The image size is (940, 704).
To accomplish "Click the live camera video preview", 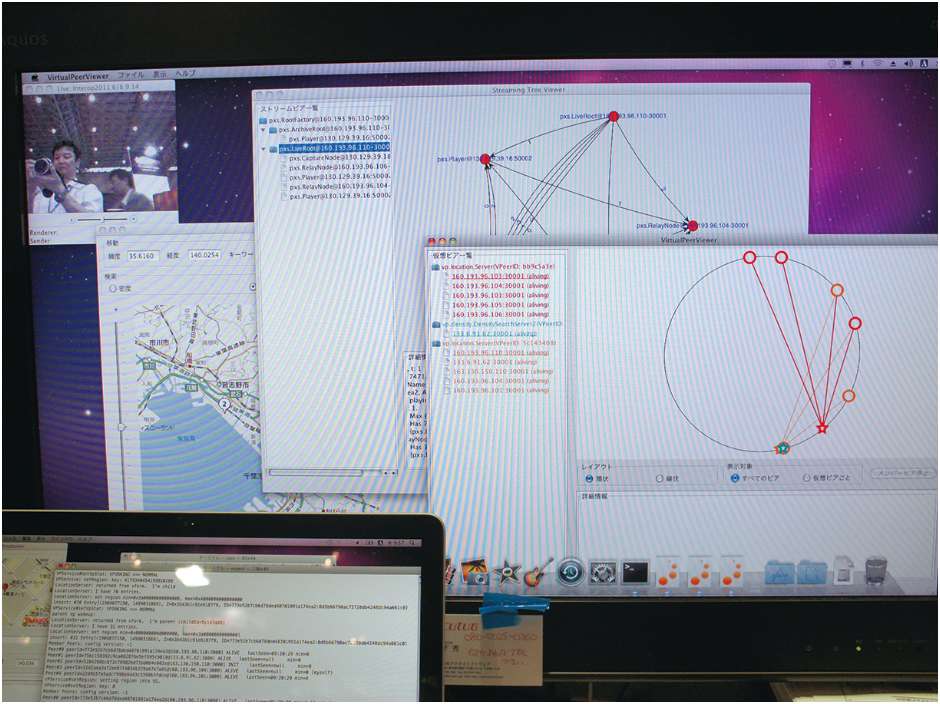I will tap(101, 151).
